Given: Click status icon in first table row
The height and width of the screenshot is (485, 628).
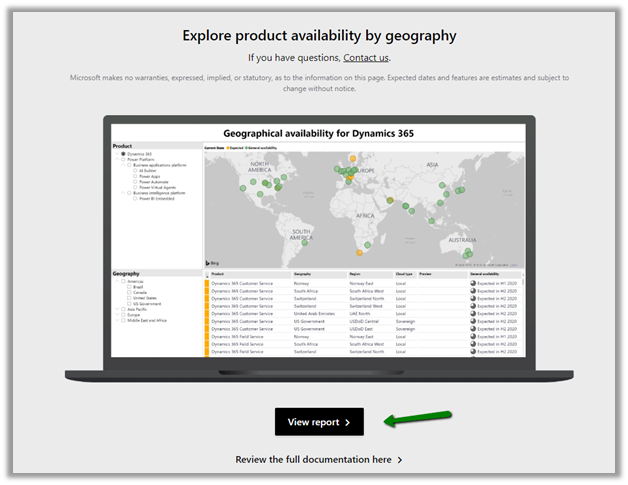Looking at the screenshot, I should pyautogui.click(x=474, y=283).
